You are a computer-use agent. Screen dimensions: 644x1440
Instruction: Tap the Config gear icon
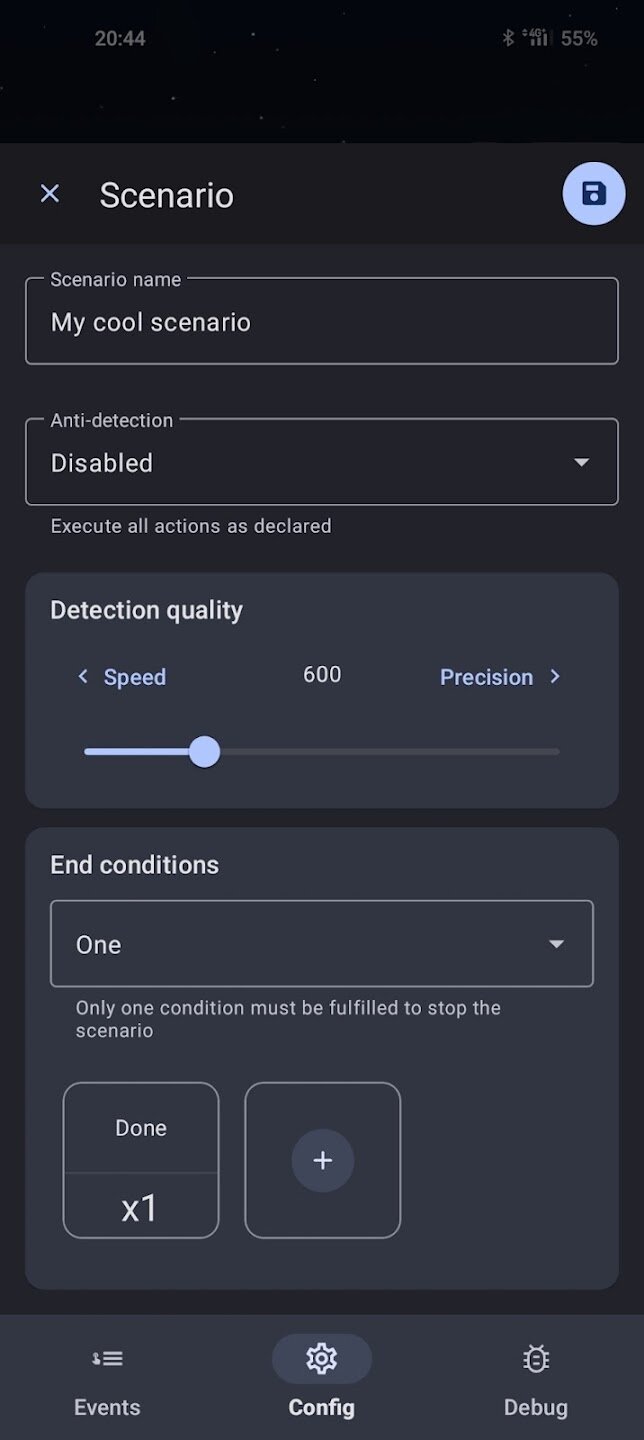(x=321, y=1358)
